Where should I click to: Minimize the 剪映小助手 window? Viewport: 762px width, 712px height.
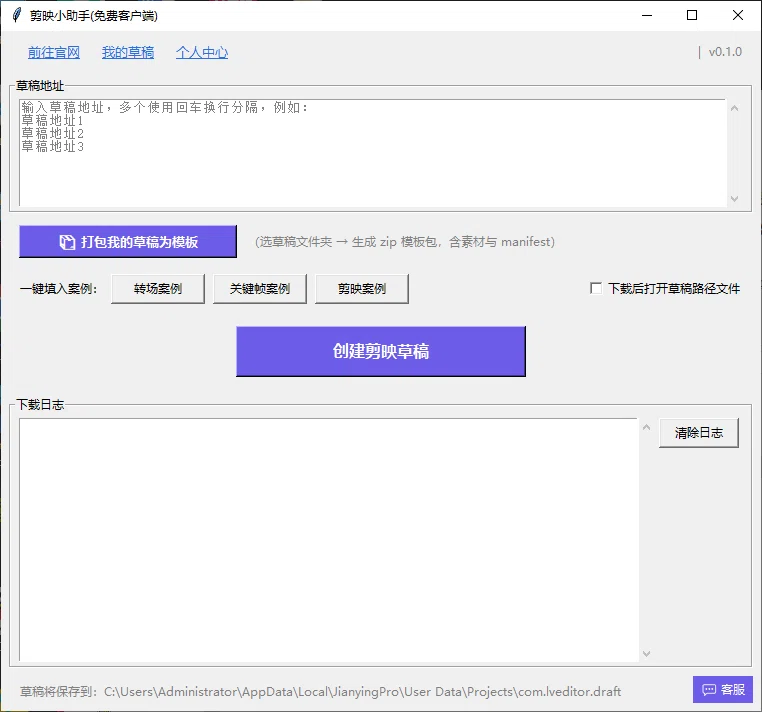pyautogui.click(x=647, y=16)
